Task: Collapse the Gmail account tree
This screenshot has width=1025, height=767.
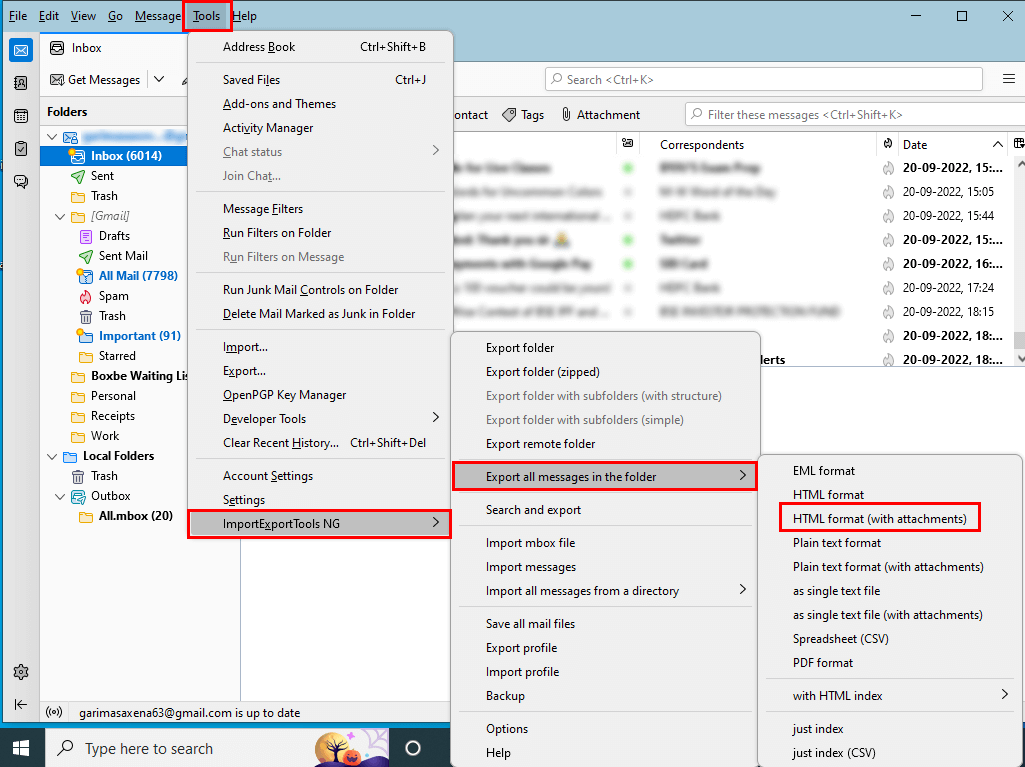Action: [x=52, y=137]
